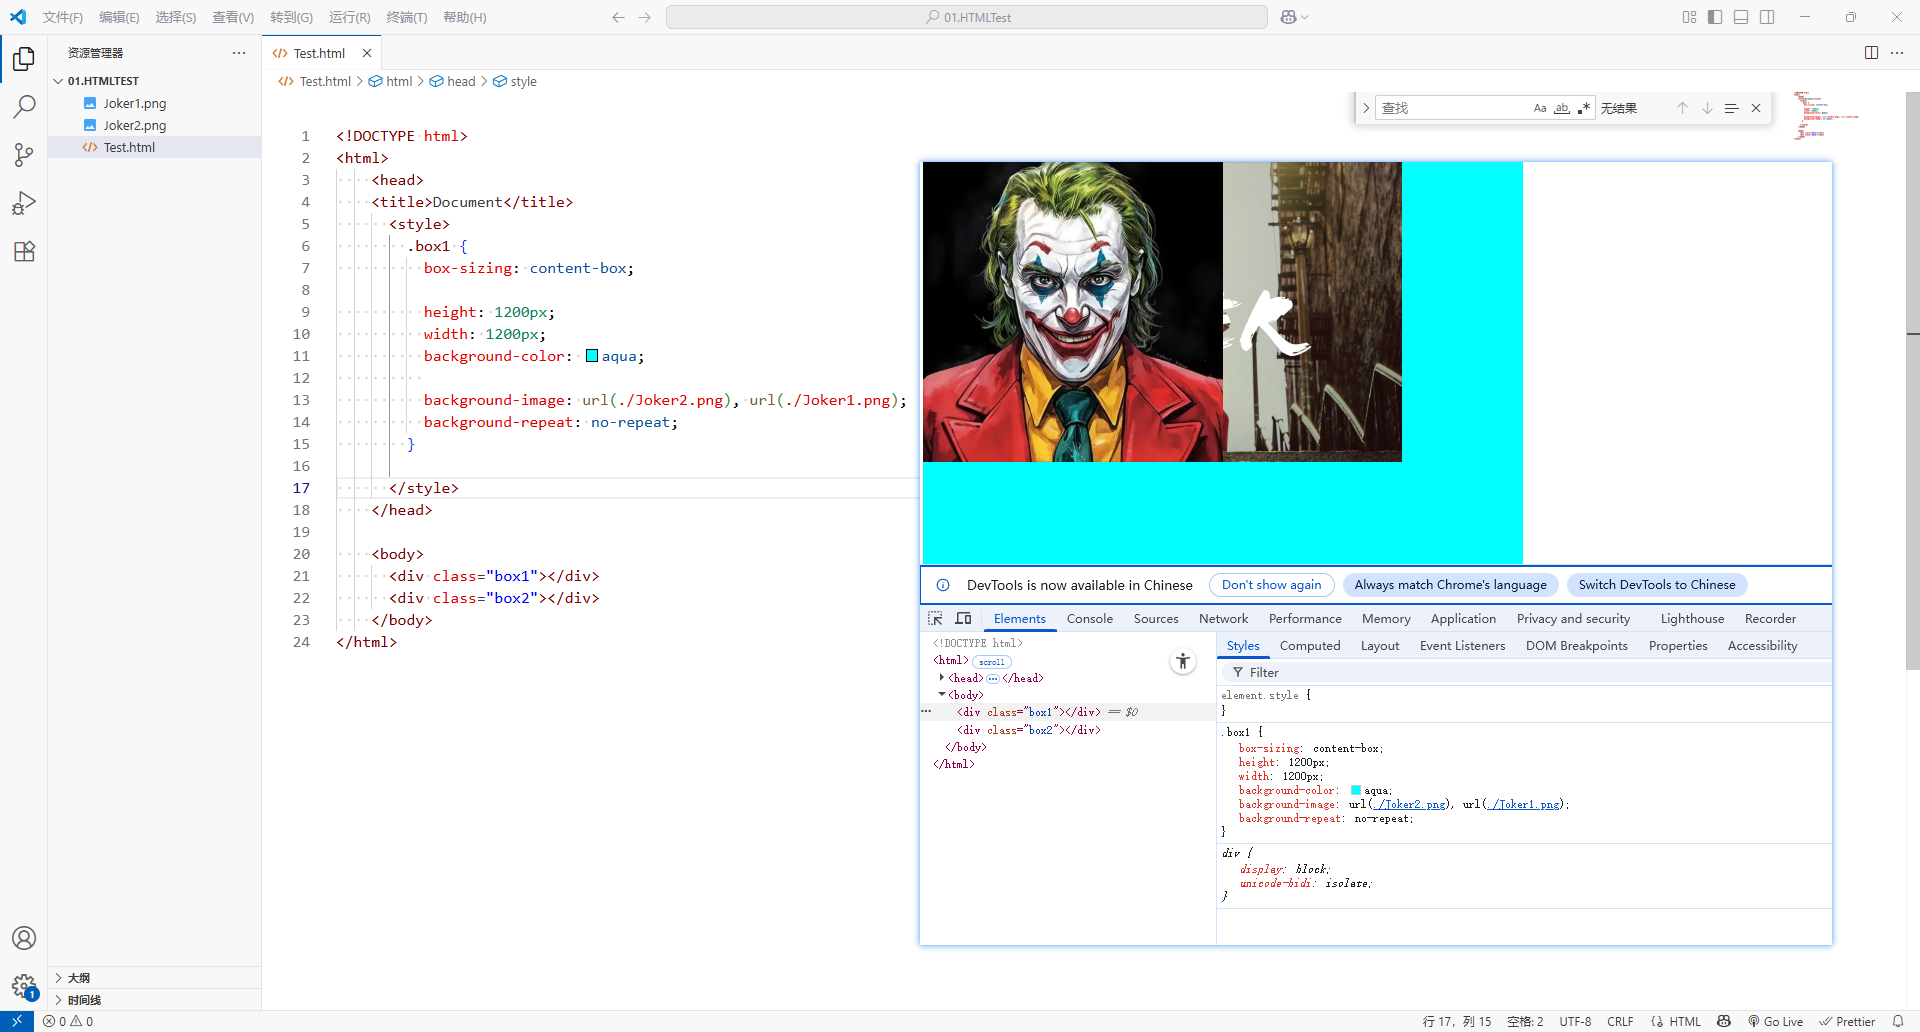The image size is (1920, 1032).
Task: Open editor more actions ellipsis
Action: [x=1897, y=53]
